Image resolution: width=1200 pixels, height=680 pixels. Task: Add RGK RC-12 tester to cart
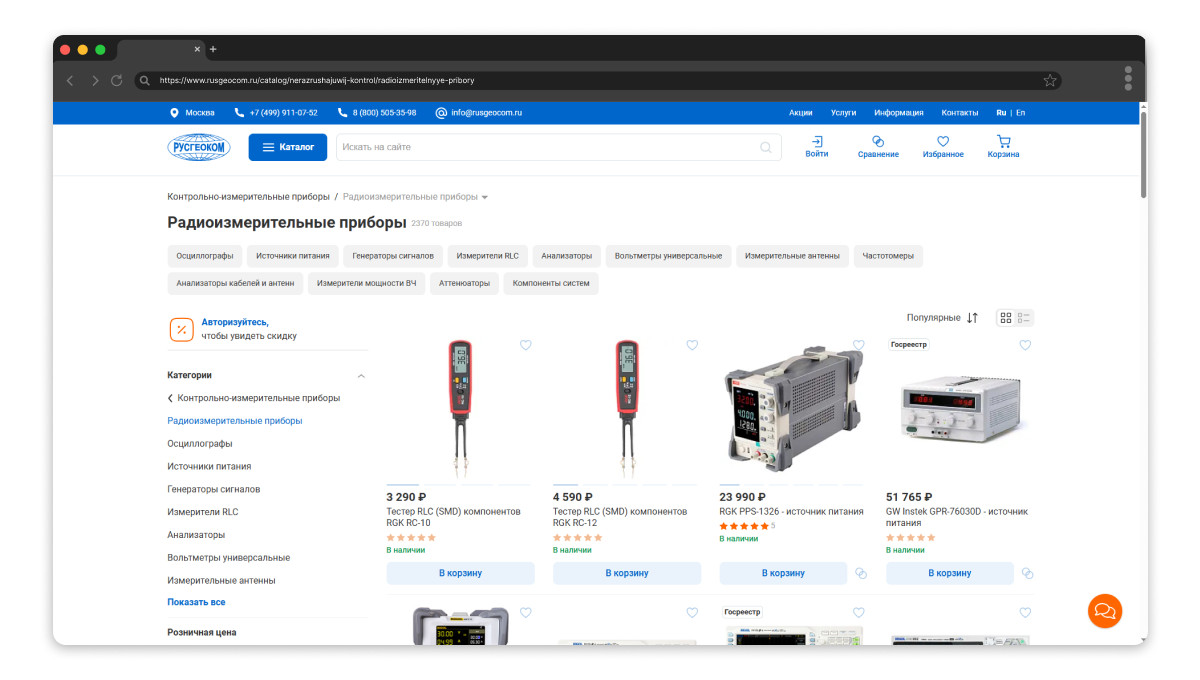pos(627,573)
